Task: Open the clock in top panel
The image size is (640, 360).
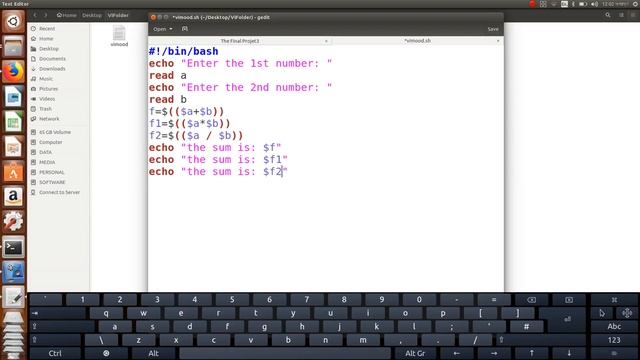Action: click(615, 4)
